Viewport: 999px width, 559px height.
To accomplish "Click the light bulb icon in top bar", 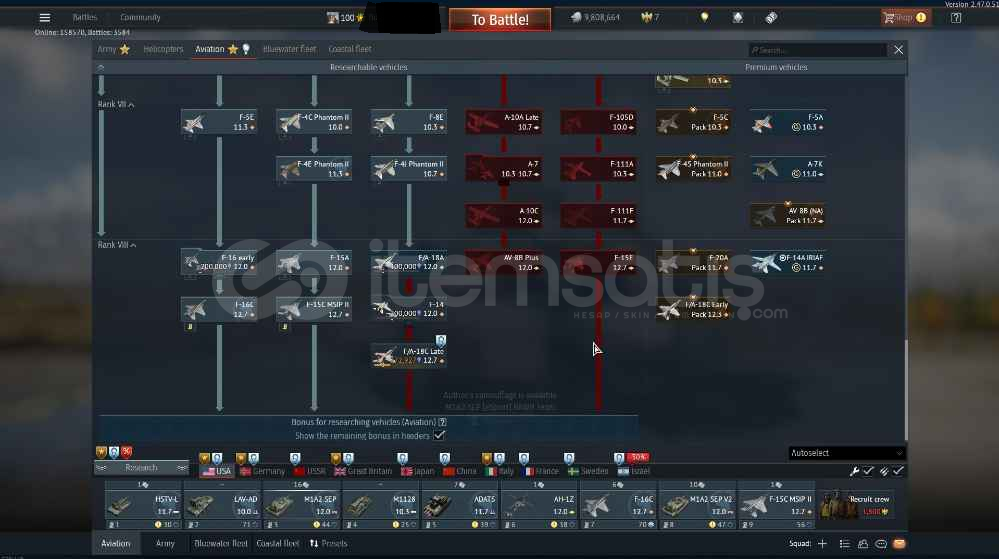I will [704, 17].
